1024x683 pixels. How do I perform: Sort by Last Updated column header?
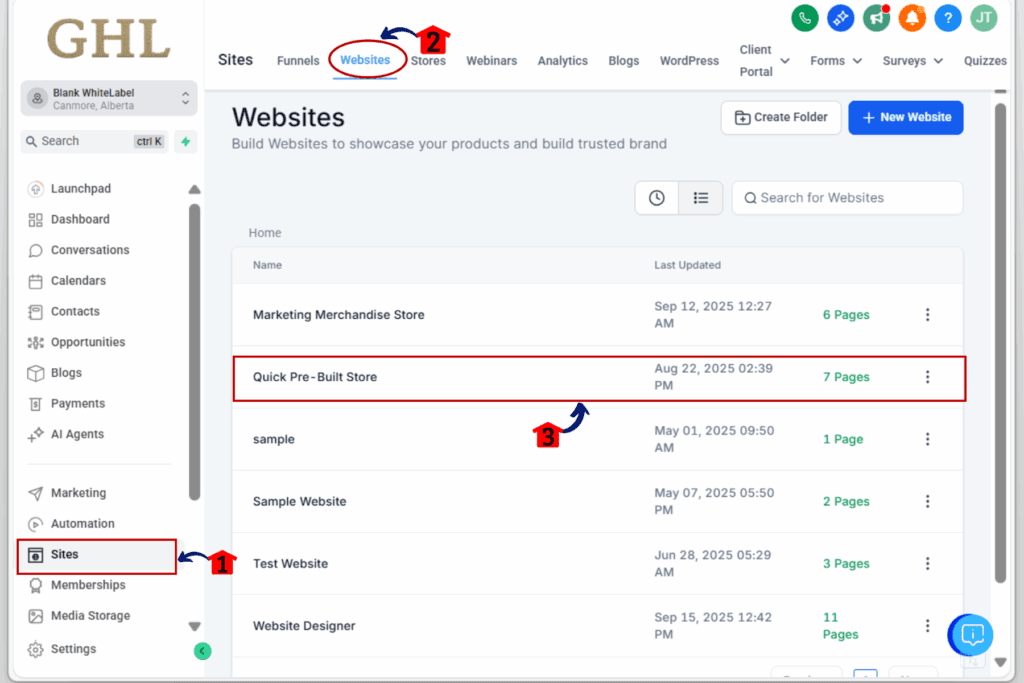(687, 265)
